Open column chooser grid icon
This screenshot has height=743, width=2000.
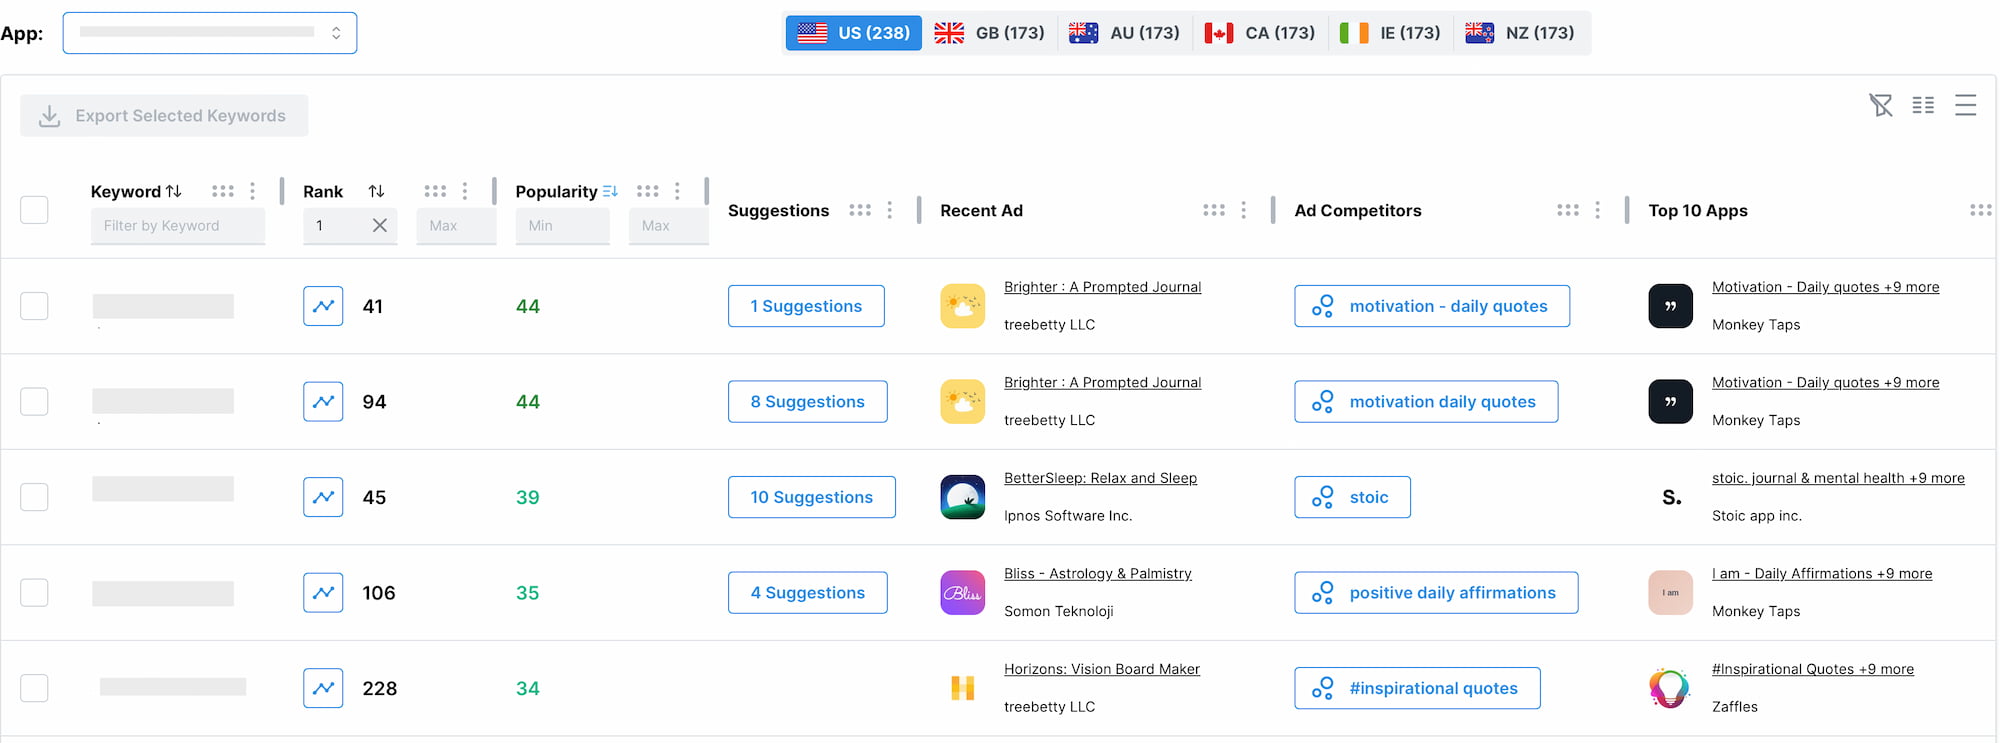(x=1923, y=105)
